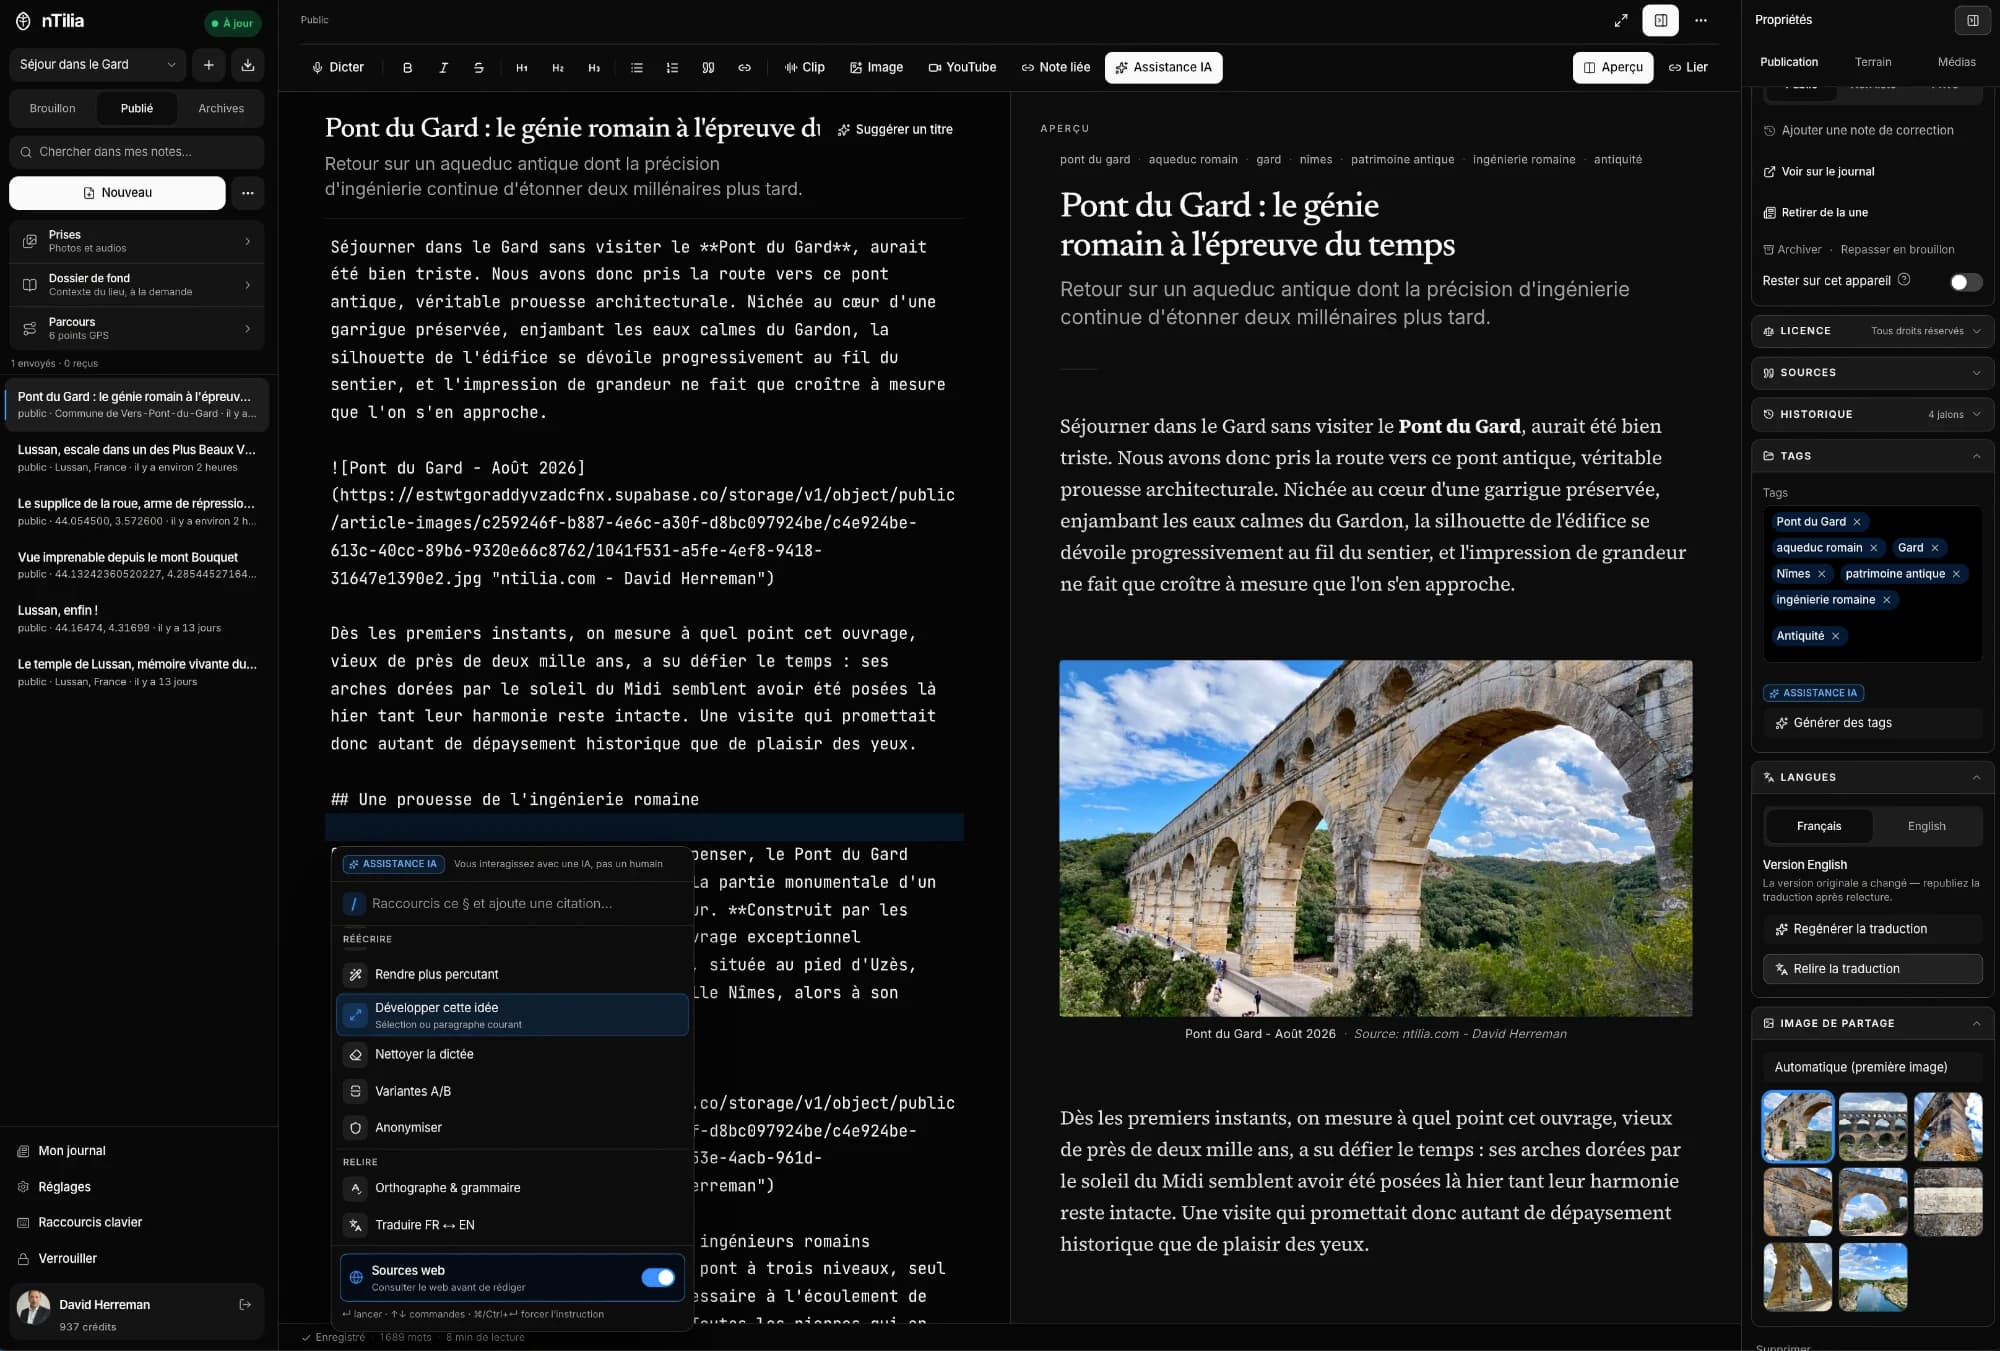Click the Chercher dans mes notes field
Screen dimensions: 2000x1351
137,152
